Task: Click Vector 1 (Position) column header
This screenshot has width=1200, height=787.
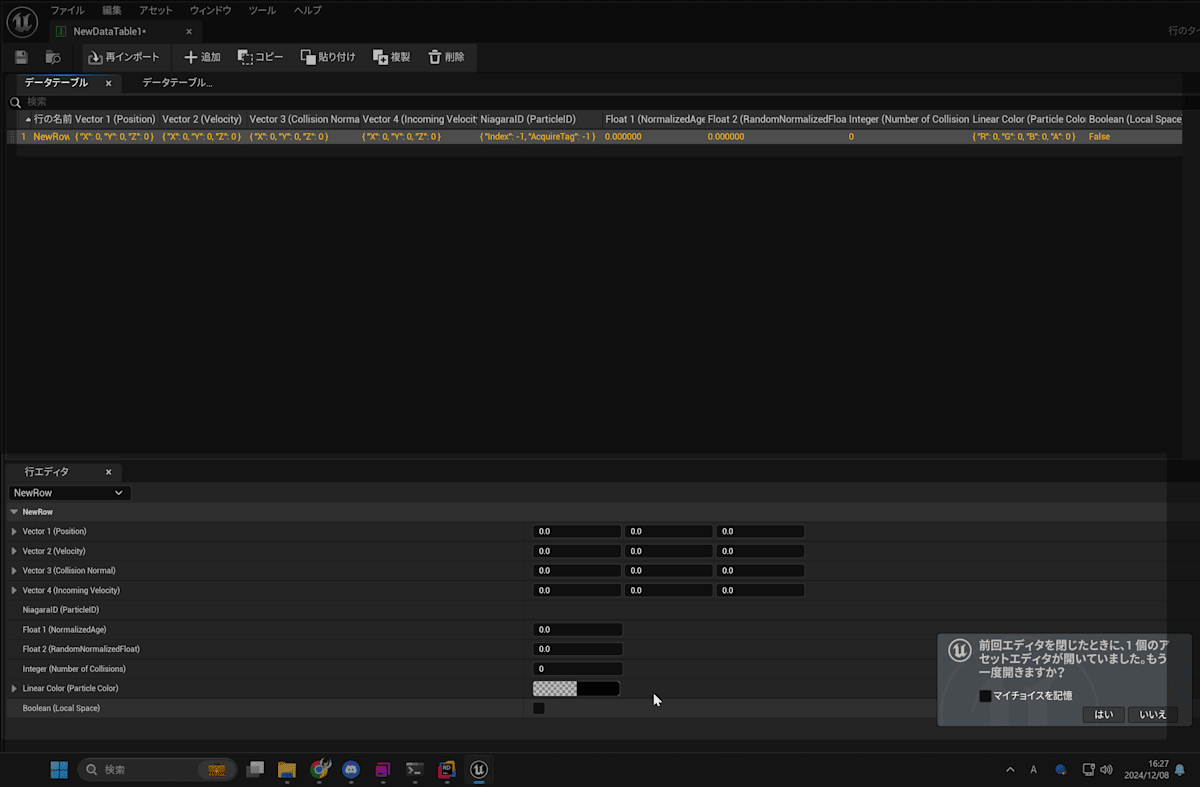Action: tap(115, 119)
